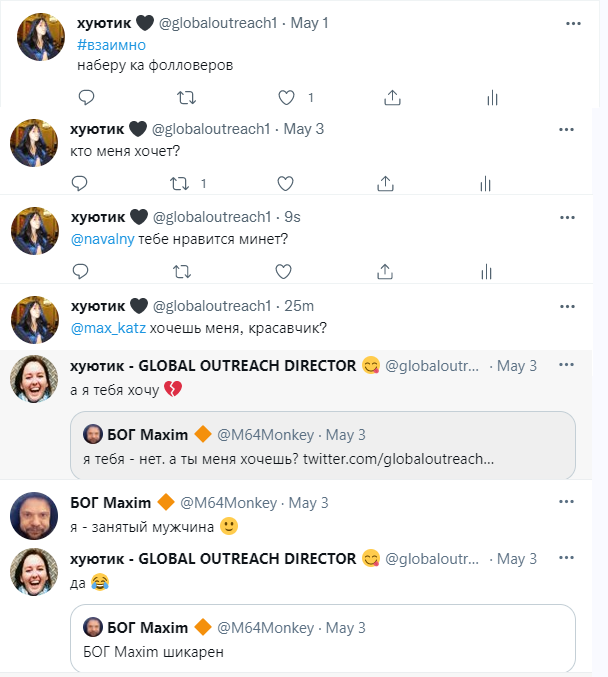Open more options for May 1 tweet

[x=572, y=22]
